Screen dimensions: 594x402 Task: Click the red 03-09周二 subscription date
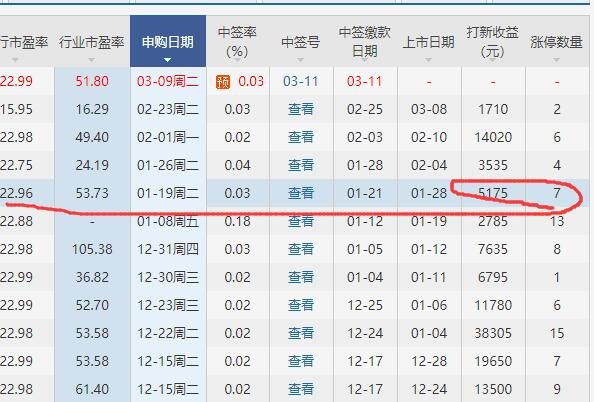coord(168,81)
